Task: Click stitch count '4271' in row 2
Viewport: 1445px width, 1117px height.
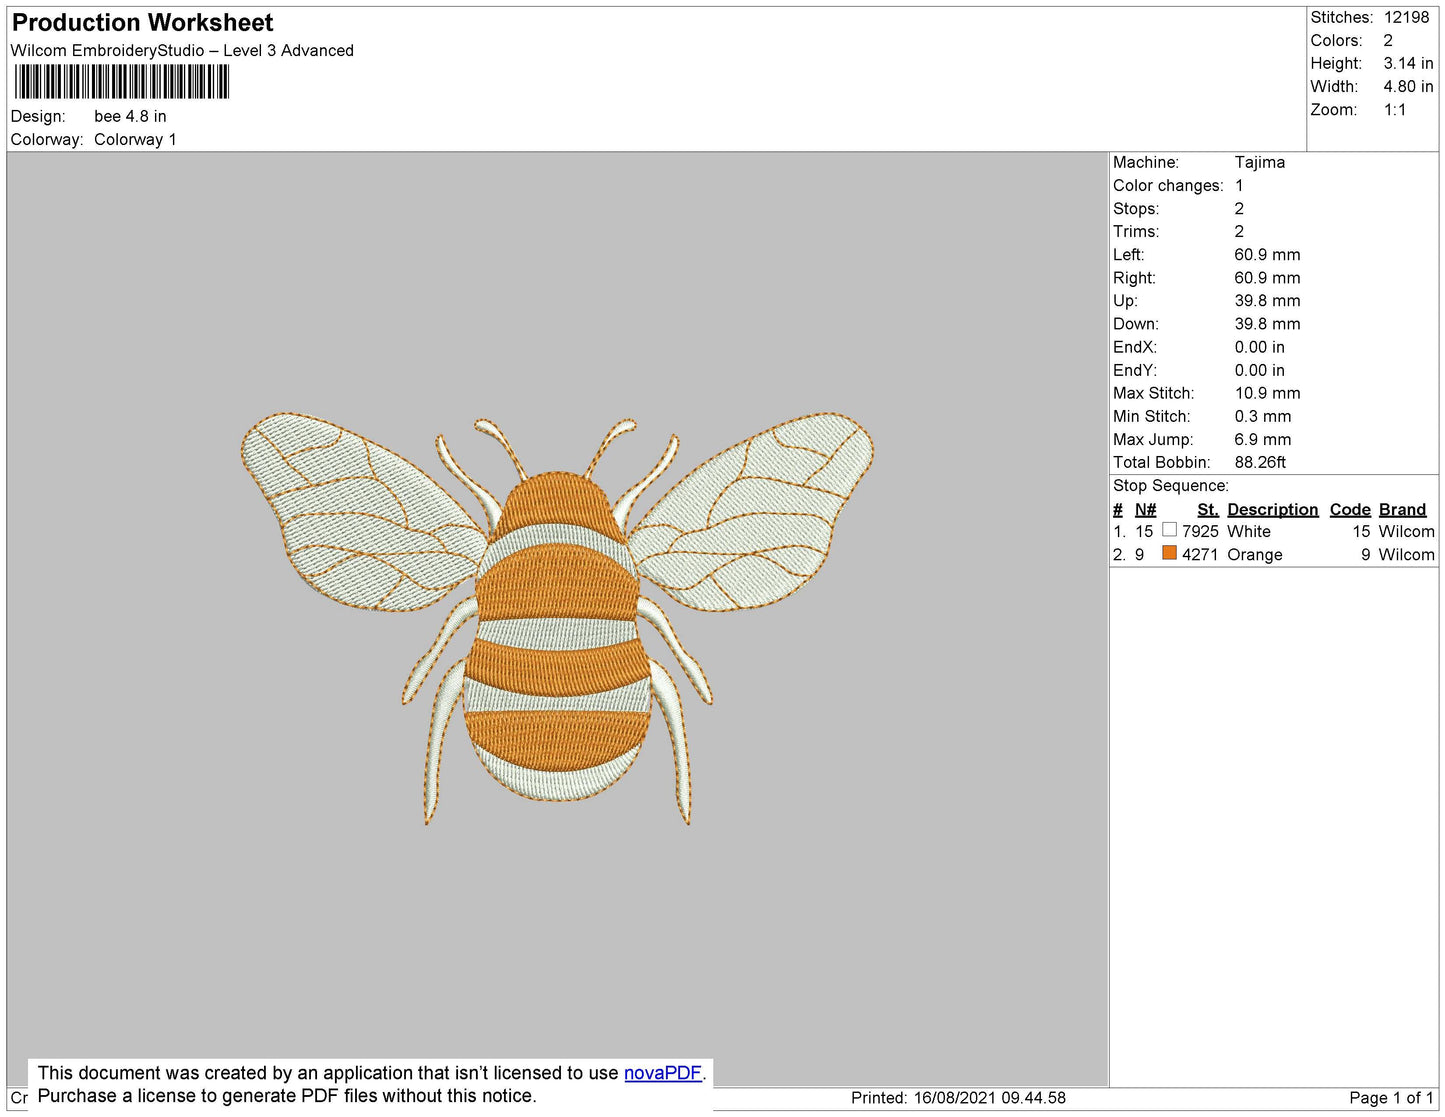Action: pyautogui.click(x=1200, y=554)
